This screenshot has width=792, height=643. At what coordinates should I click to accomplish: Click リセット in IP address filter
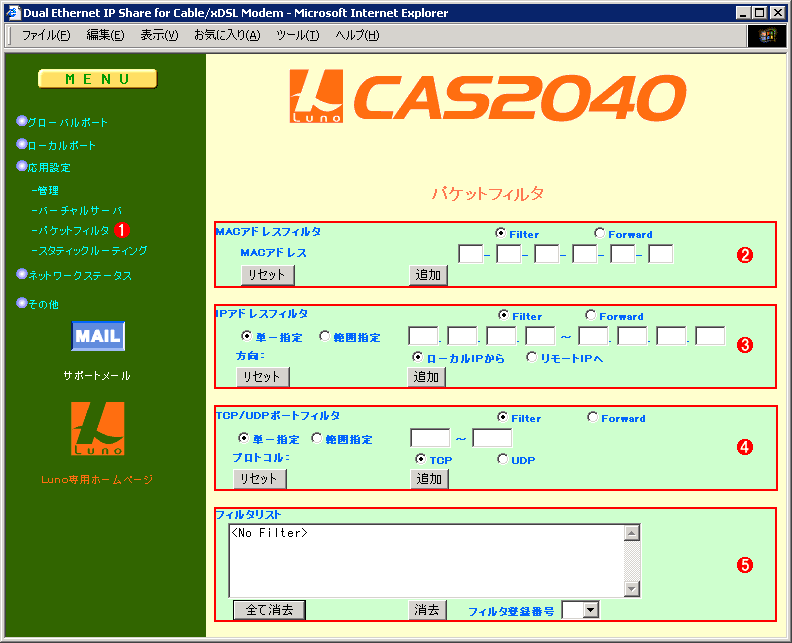pyautogui.click(x=263, y=377)
